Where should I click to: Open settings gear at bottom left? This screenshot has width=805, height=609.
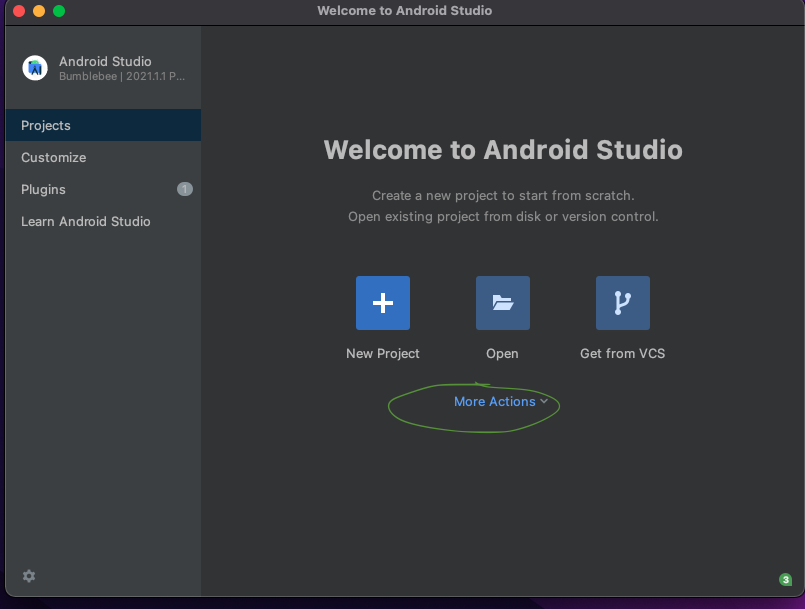click(29, 576)
